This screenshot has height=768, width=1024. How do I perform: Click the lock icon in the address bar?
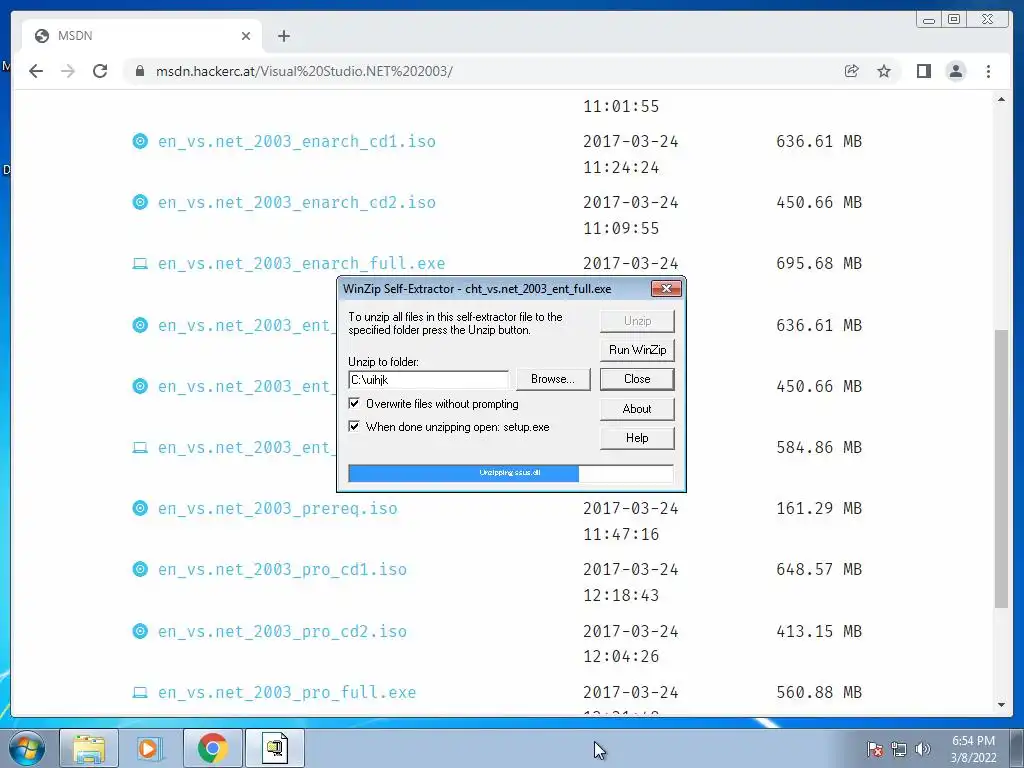click(139, 71)
